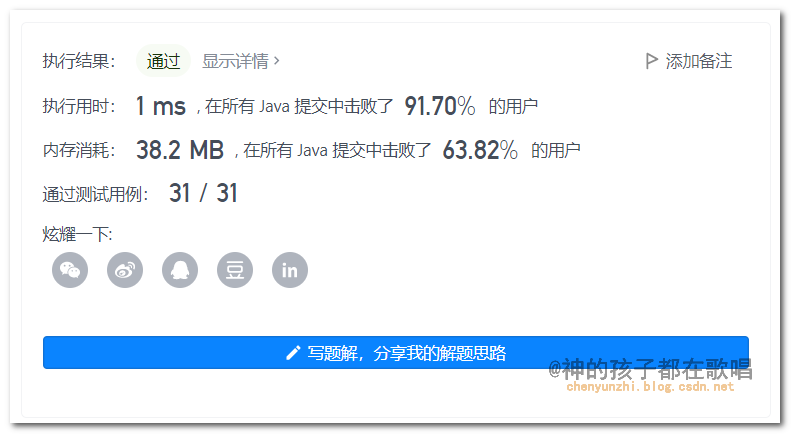791x434 pixels.
Task: Click the 炫耀一下 share label
Action: (x=77, y=234)
